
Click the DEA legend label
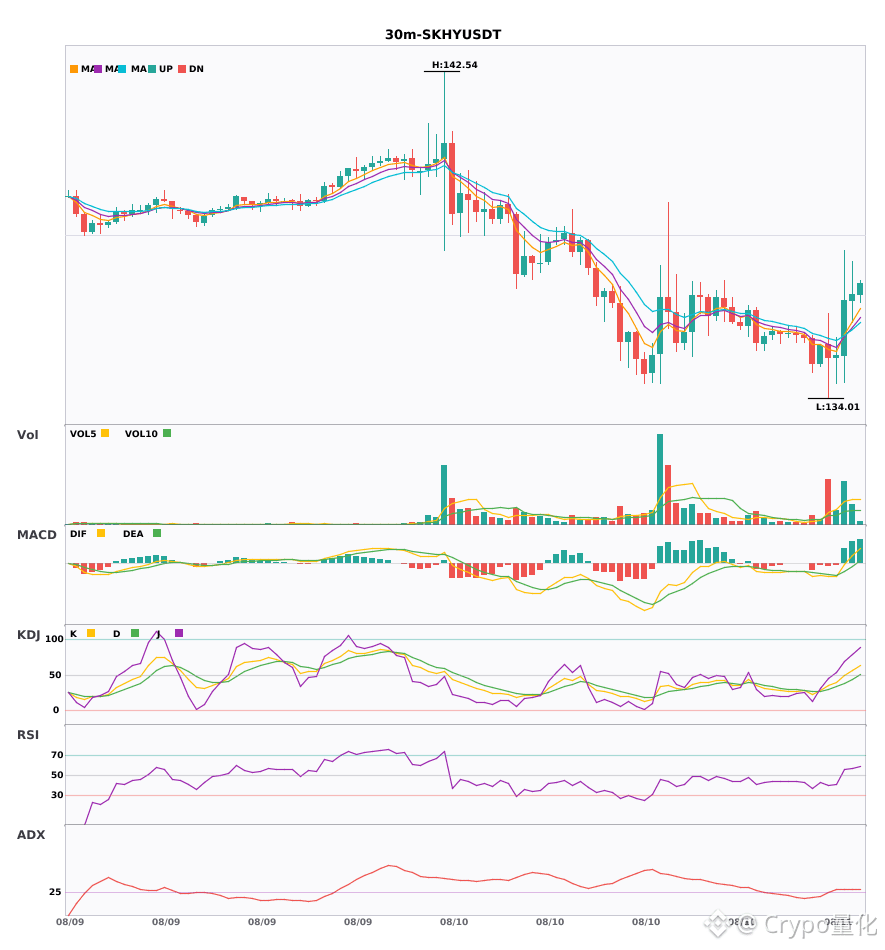pyautogui.click(x=133, y=534)
